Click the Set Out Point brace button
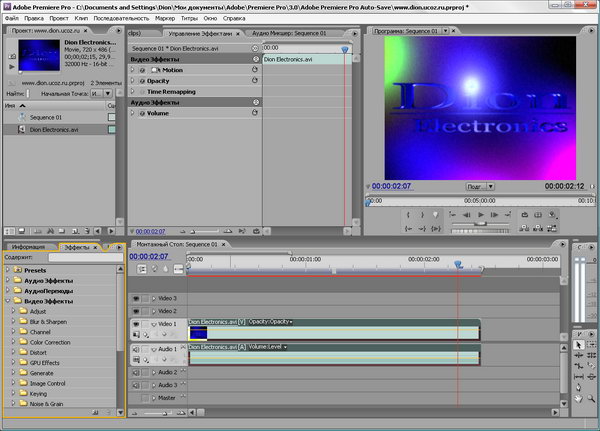The image size is (600, 431). point(422,215)
